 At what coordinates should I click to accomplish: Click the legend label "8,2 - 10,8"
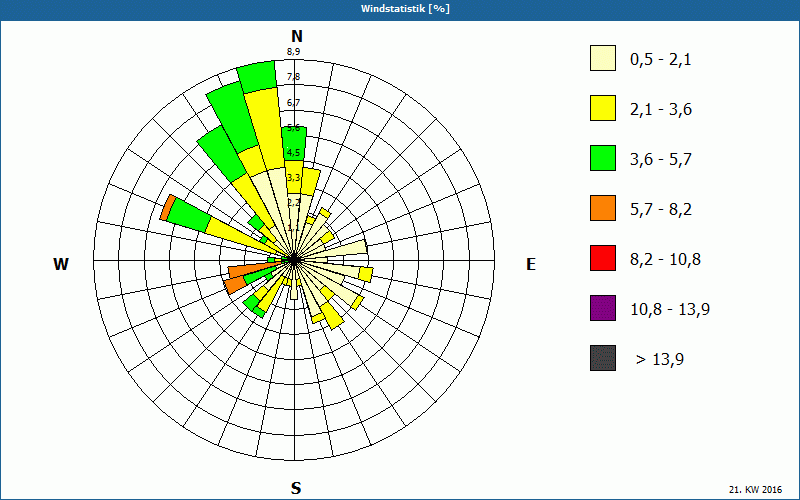pyautogui.click(x=665, y=260)
